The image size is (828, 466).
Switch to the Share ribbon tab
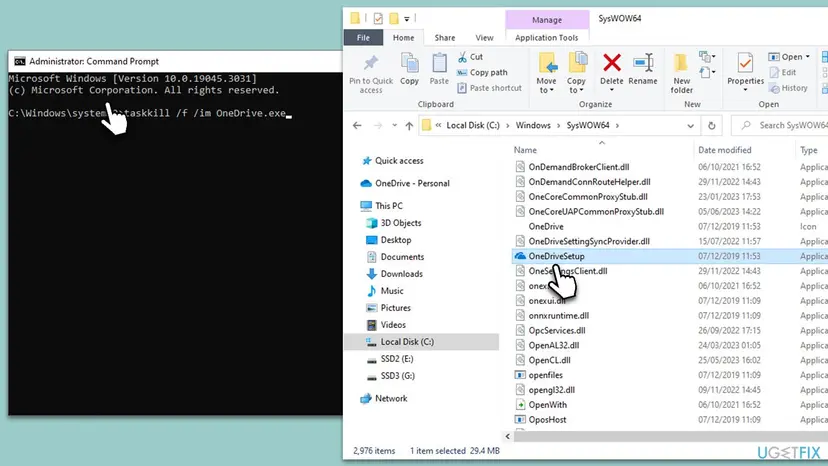(445, 38)
